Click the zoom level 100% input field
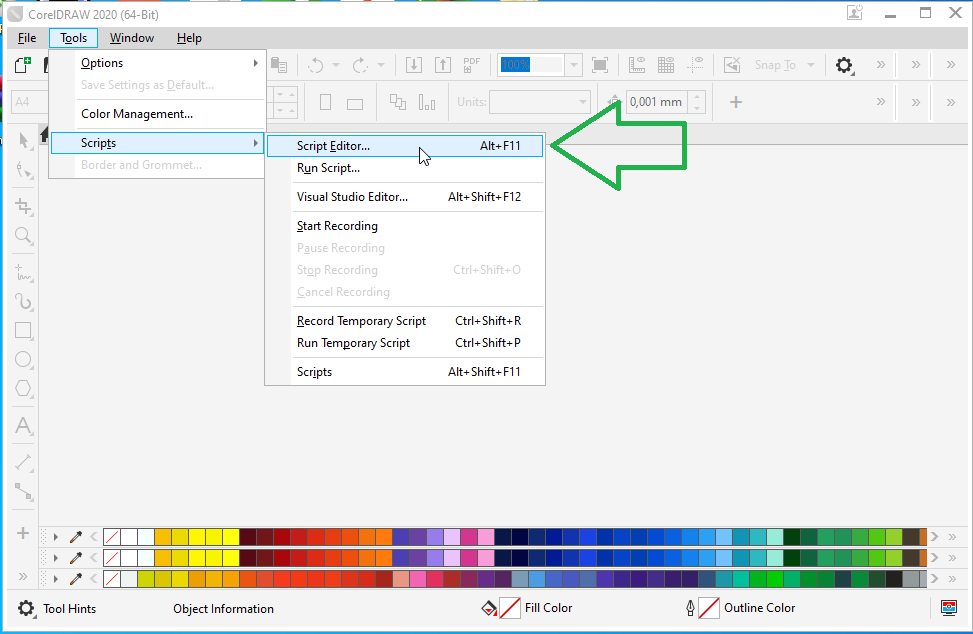Screen dimensions: 973x634 pos(532,65)
